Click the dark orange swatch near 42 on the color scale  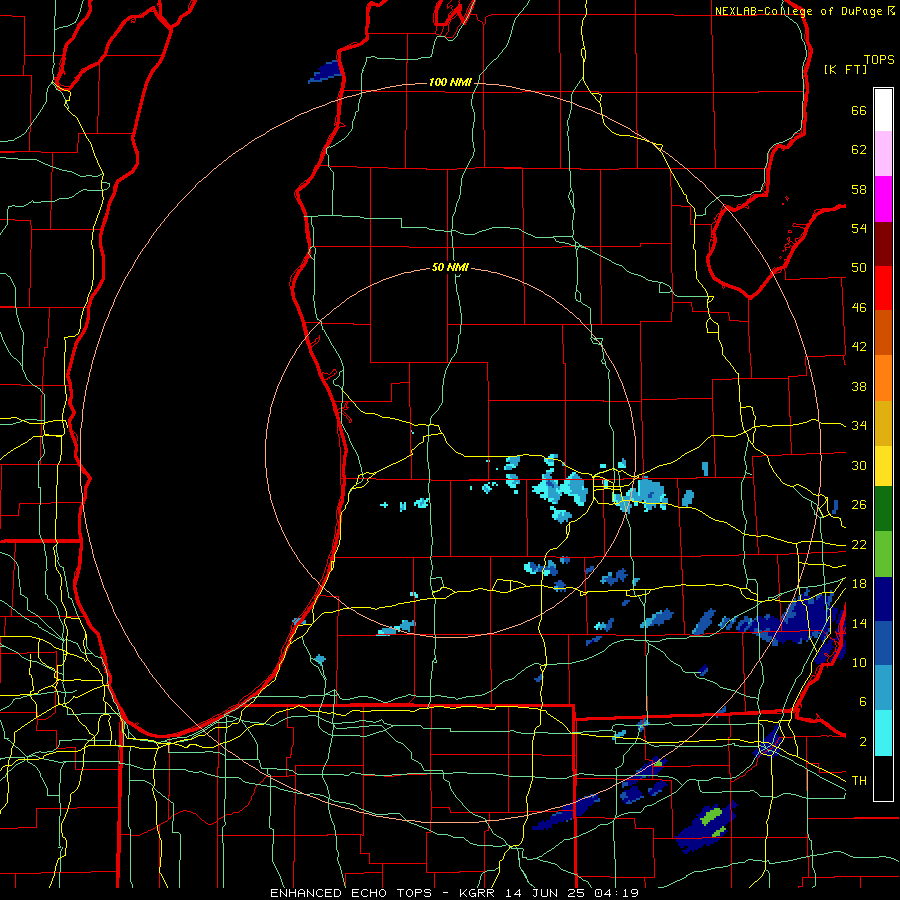[x=883, y=332]
